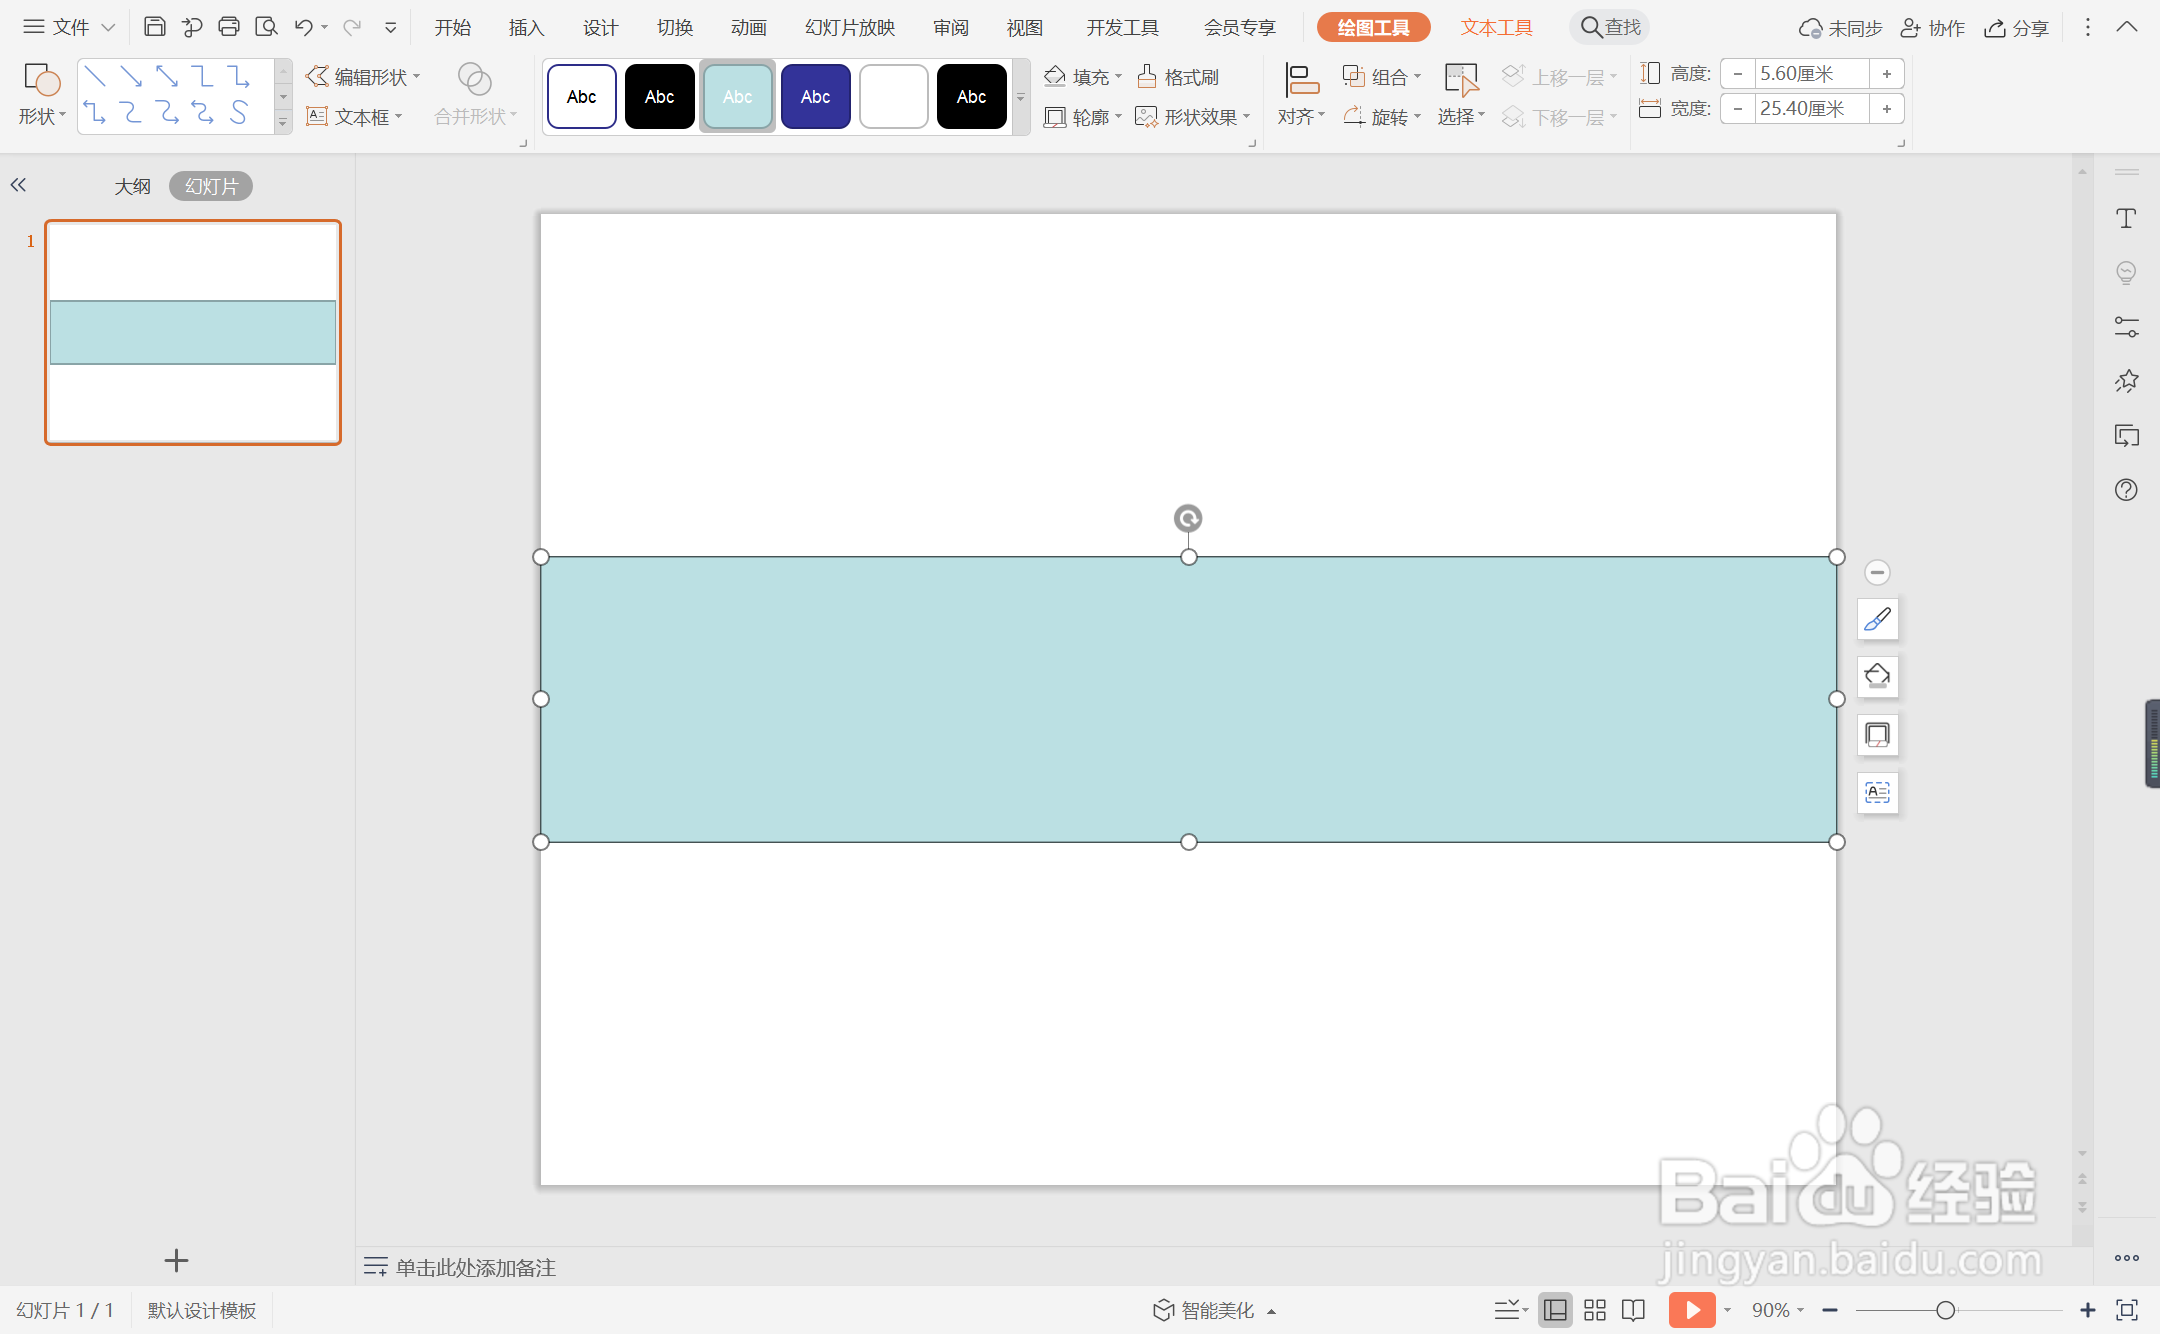The width and height of the screenshot is (2160, 1334).
Task: Click the floating shape outline icon
Action: pos(1877,735)
